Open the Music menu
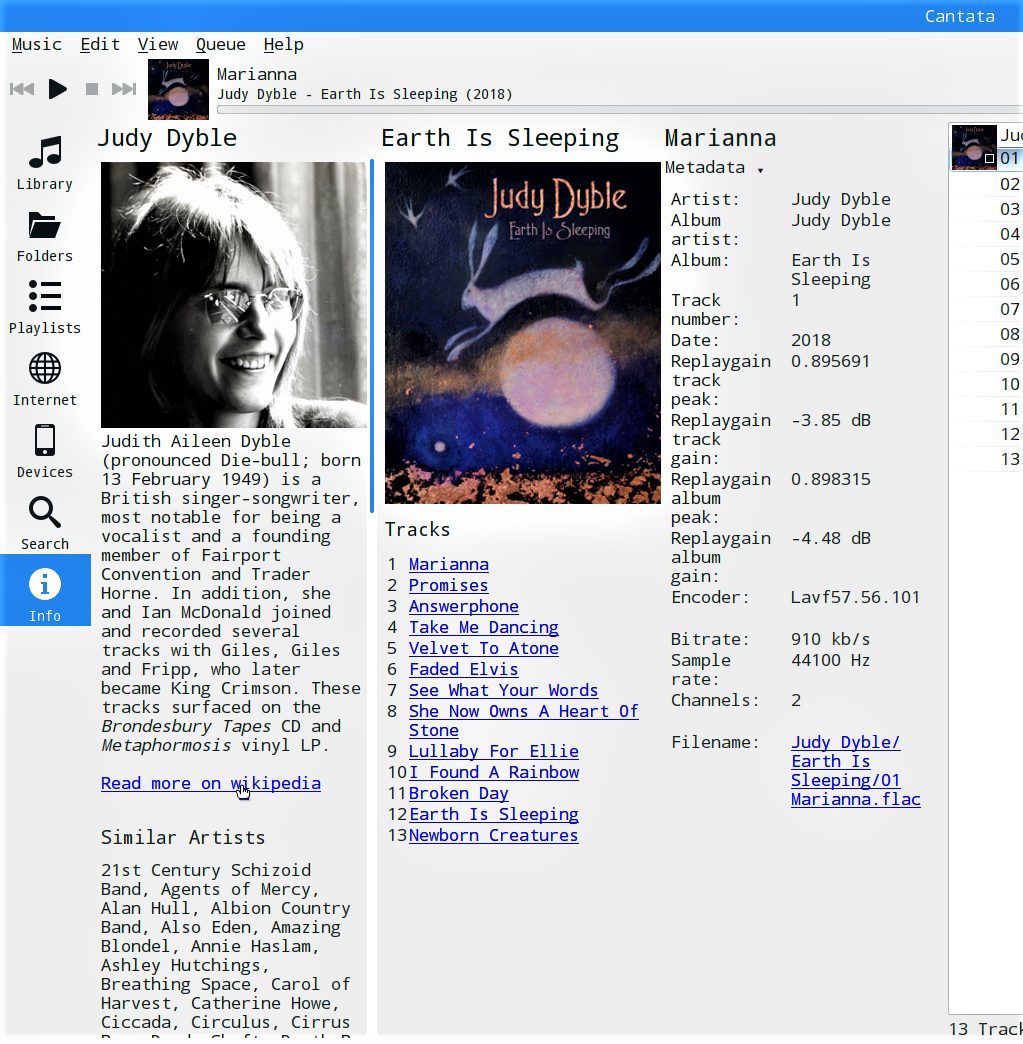Image resolution: width=1023 pixels, height=1044 pixels. (37, 45)
